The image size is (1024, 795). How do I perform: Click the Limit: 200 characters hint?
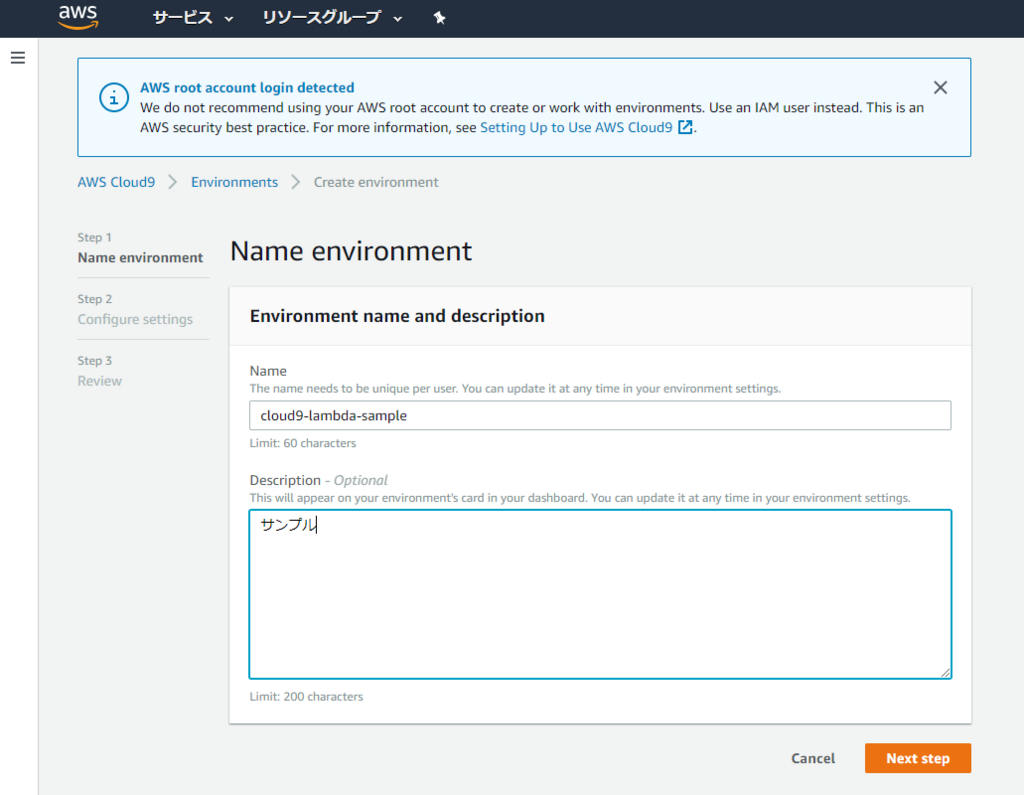[306, 696]
